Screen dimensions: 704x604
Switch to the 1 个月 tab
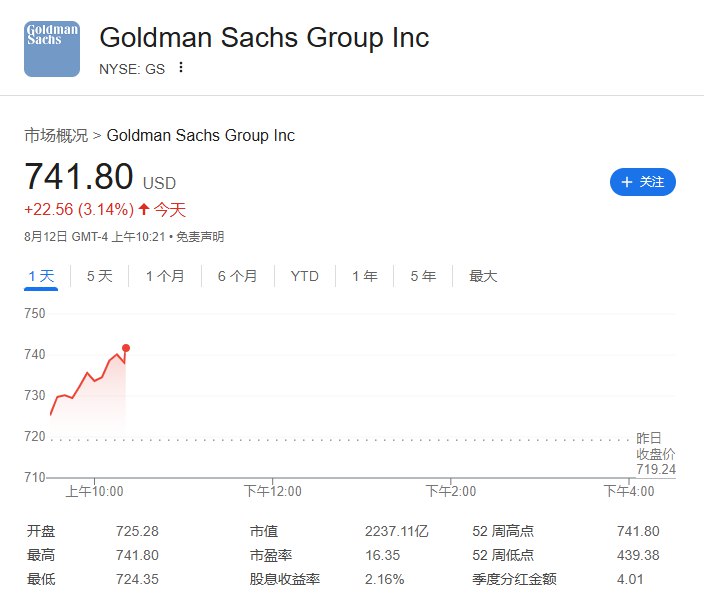(165, 276)
